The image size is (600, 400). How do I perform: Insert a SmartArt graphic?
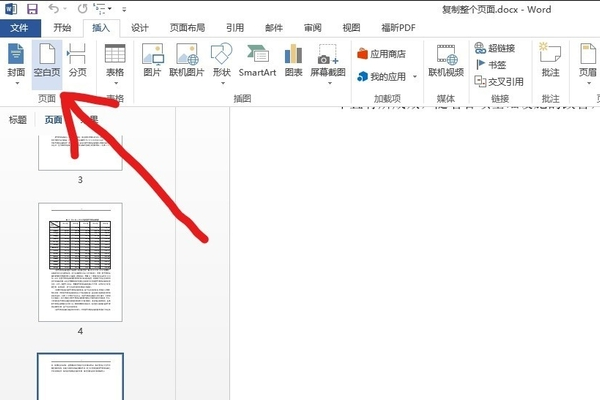pos(257,62)
